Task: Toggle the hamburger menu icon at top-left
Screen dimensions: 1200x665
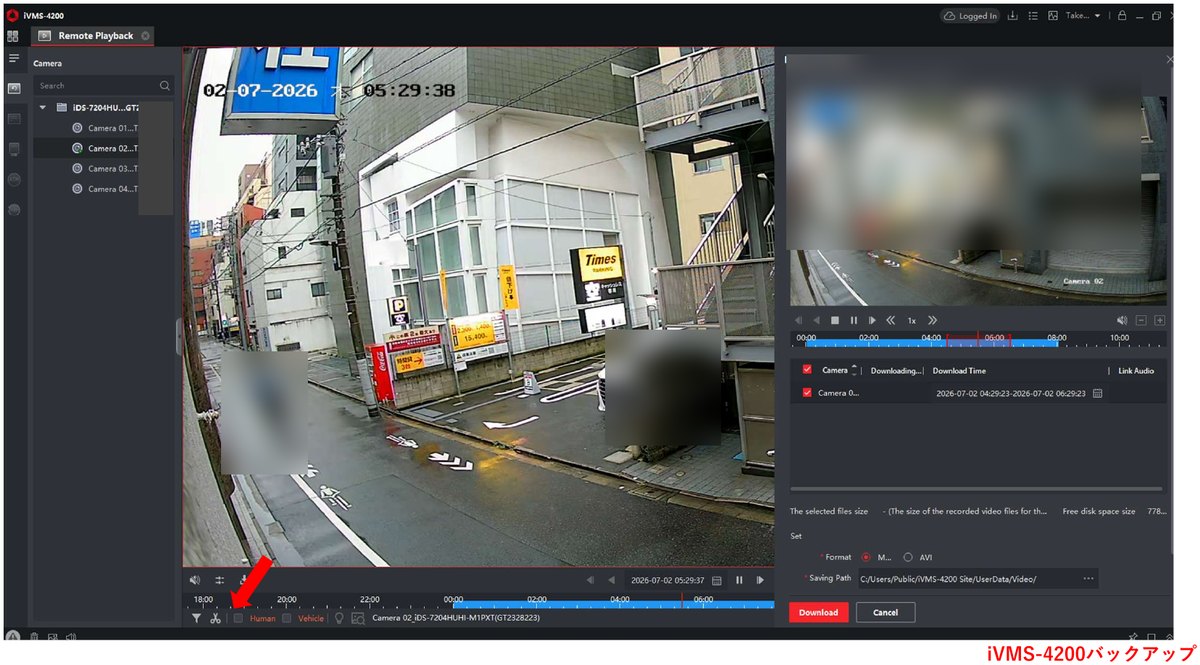Action: click(14, 58)
